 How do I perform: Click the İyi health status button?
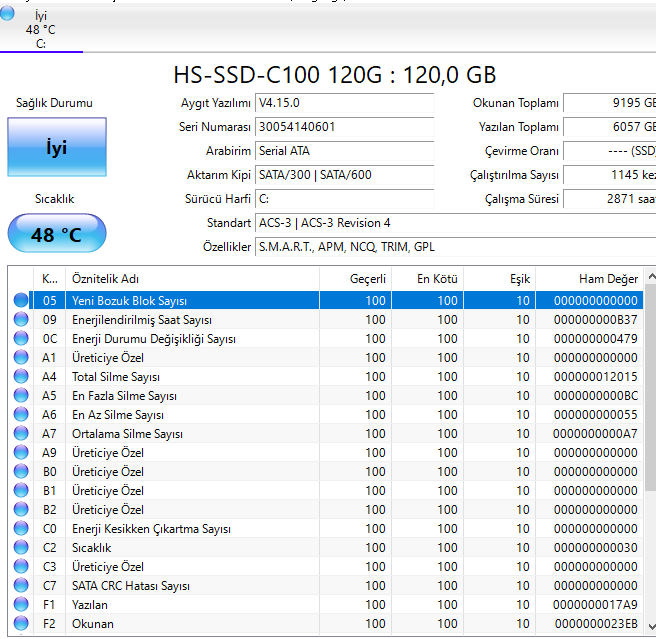[57, 147]
